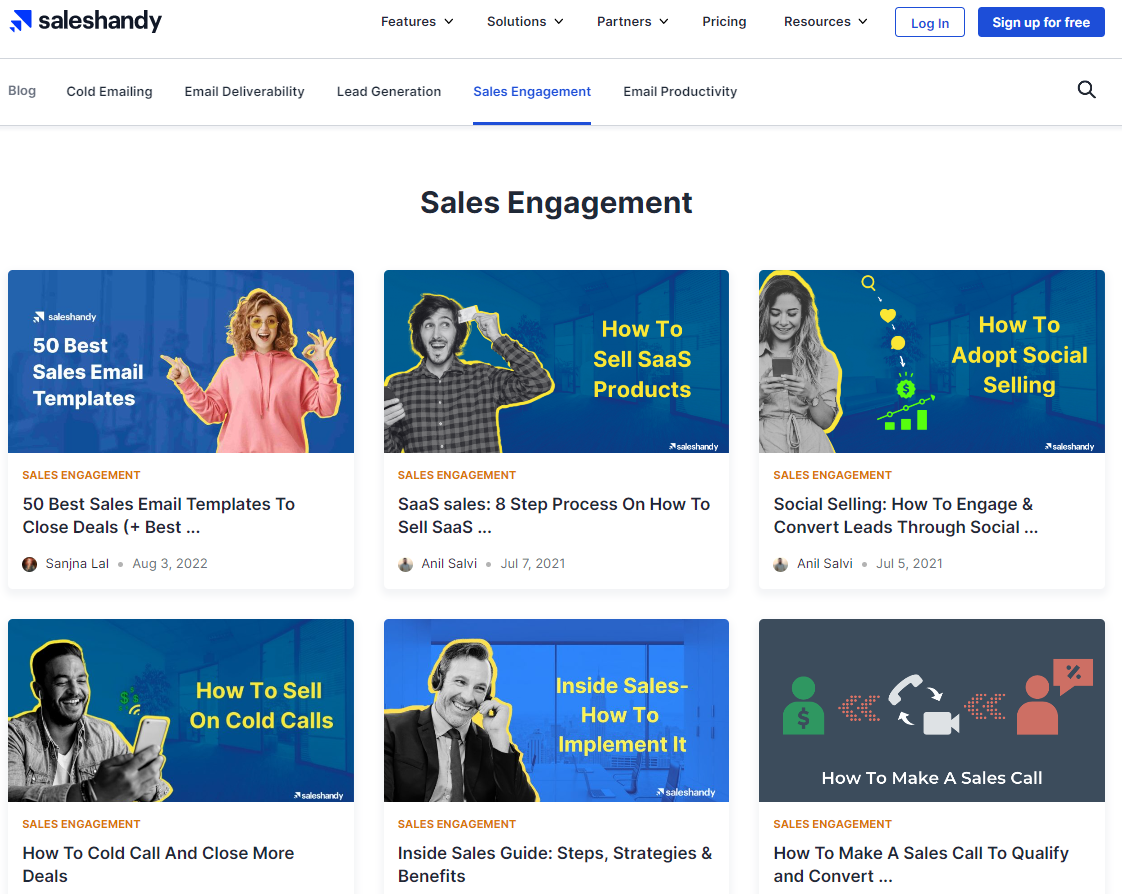Viewport: 1122px width, 894px height.
Task: Open the Pricing page
Action: click(724, 21)
